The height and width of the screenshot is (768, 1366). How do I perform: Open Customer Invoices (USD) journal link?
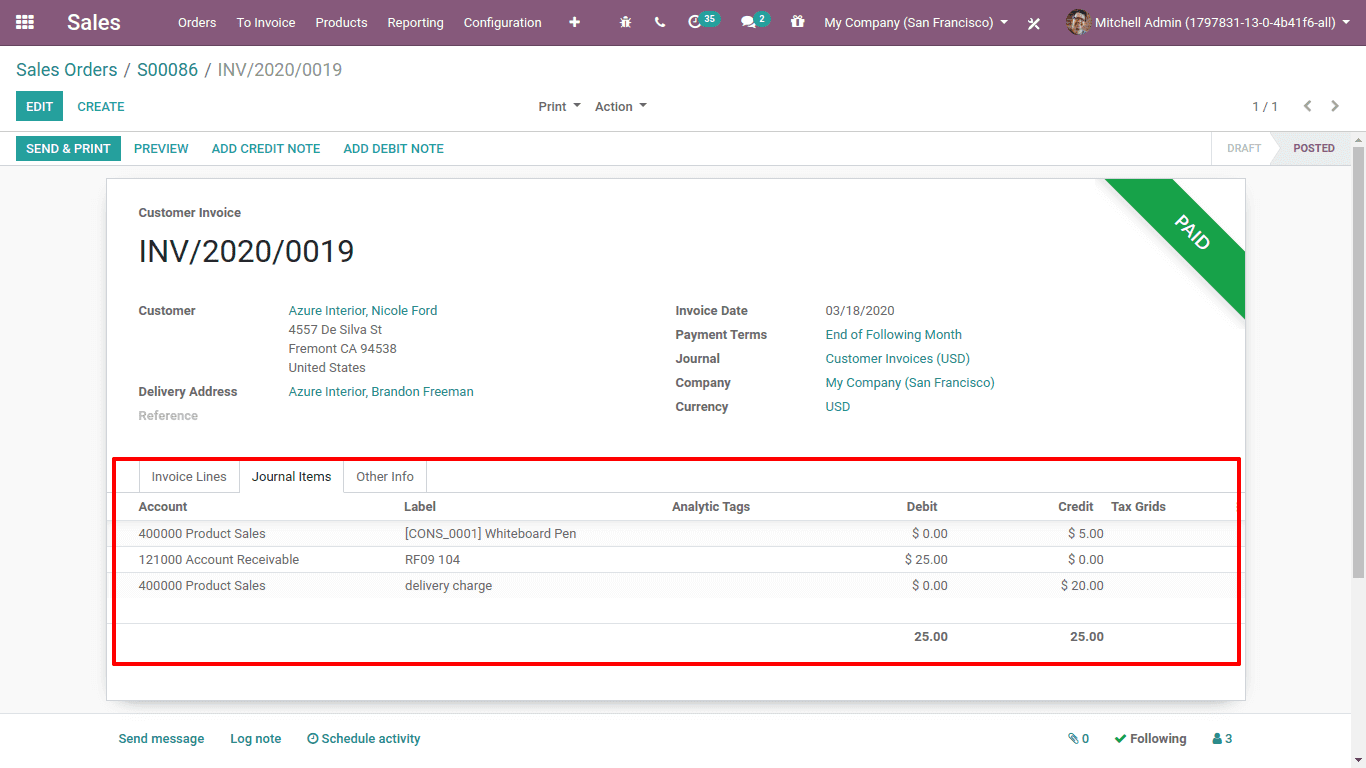click(897, 359)
